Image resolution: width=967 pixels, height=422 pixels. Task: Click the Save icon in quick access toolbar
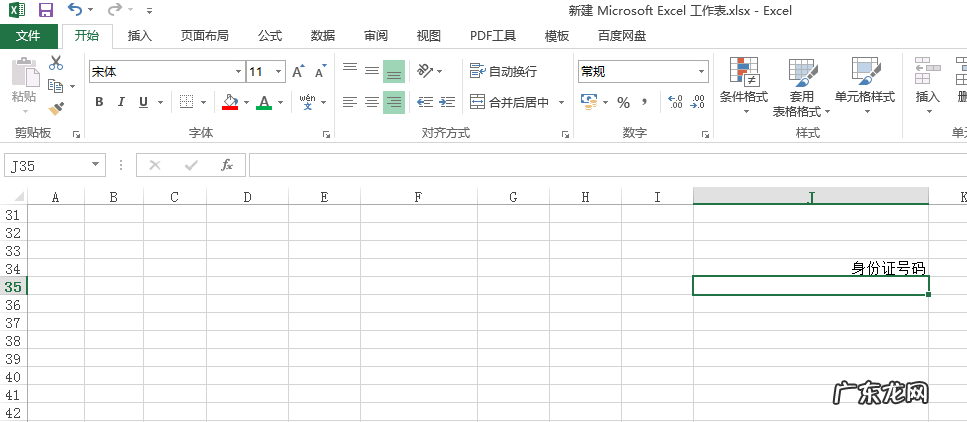point(46,11)
